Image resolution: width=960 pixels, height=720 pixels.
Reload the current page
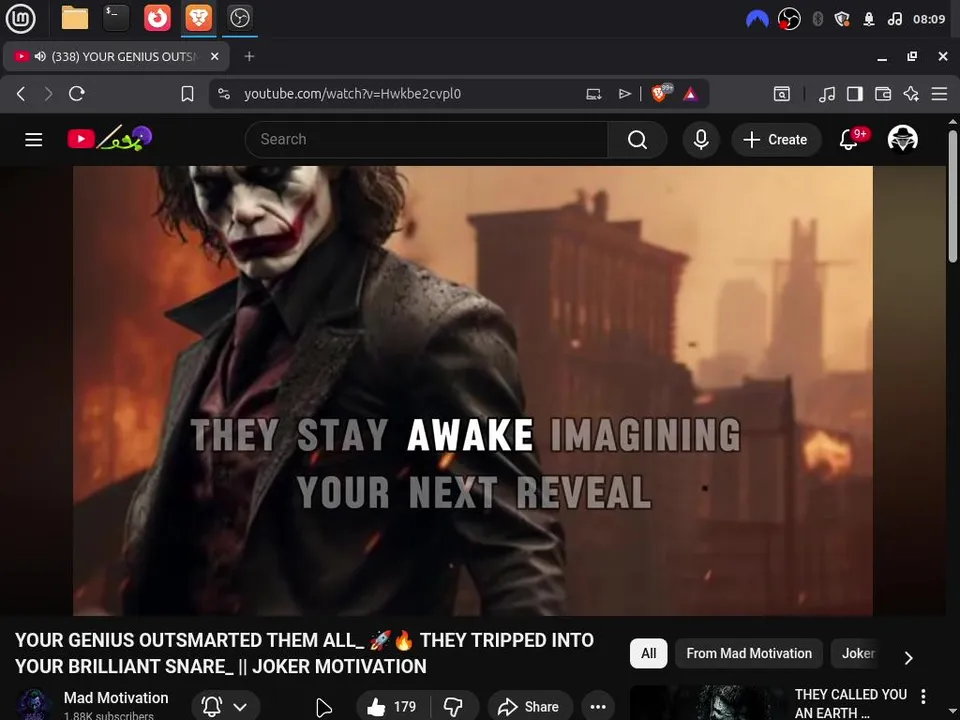(x=77, y=94)
